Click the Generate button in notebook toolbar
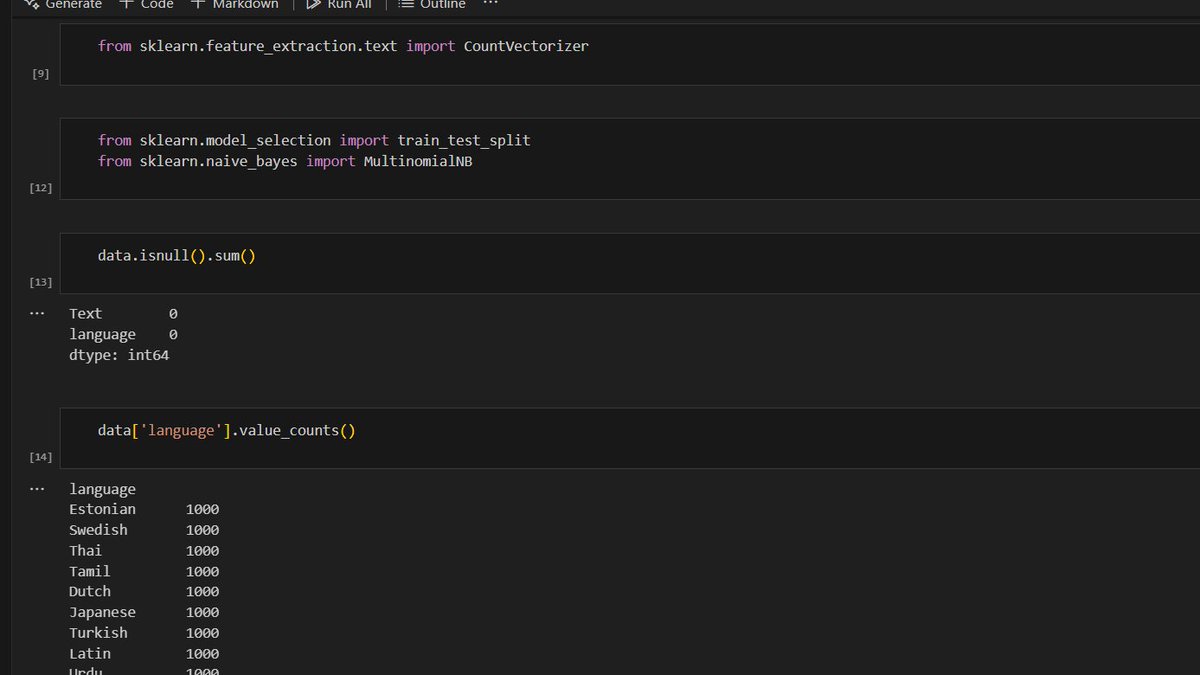The height and width of the screenshot is (675, 1200). (63, 4)
